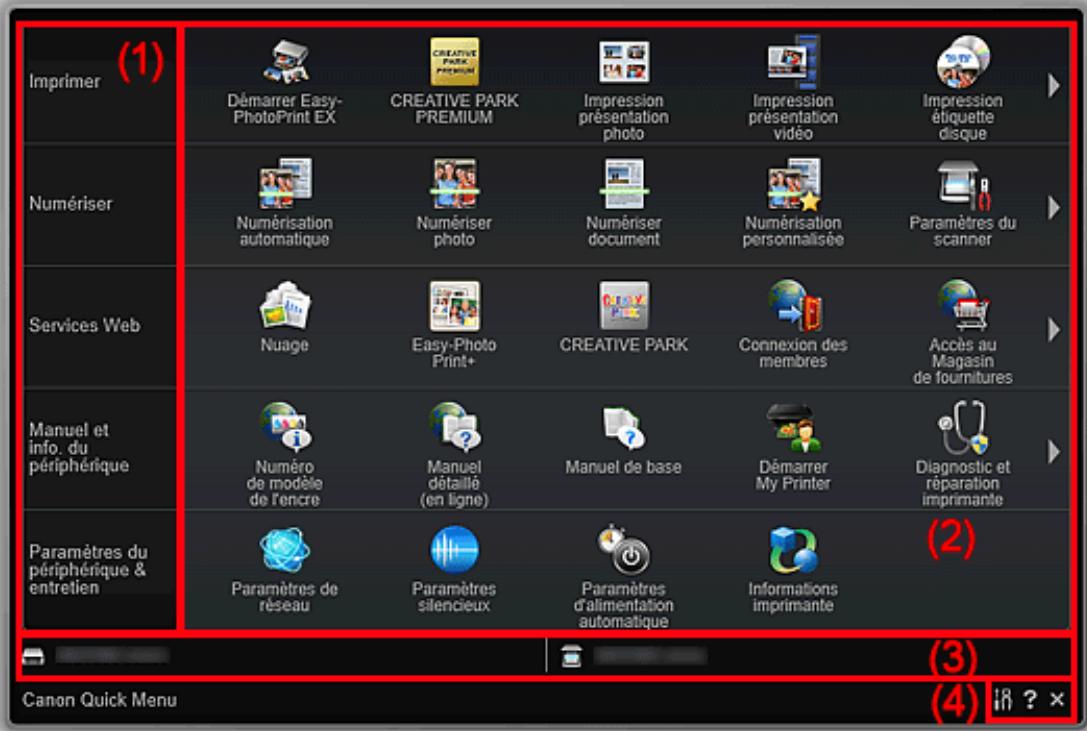1087x731 pixels.
Task: Open the Manuel de base
Action: pyautogui.click(x=623, y=441)
